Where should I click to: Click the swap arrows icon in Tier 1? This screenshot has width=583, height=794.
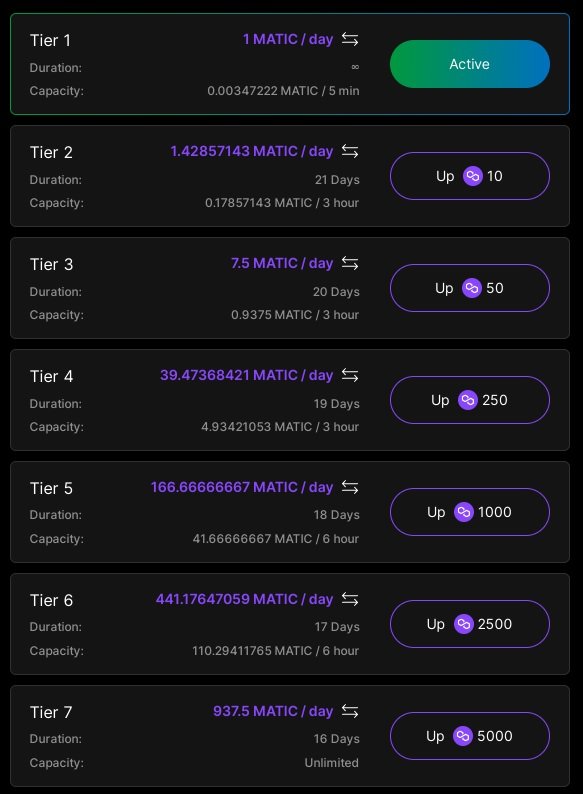coord(350,39)
